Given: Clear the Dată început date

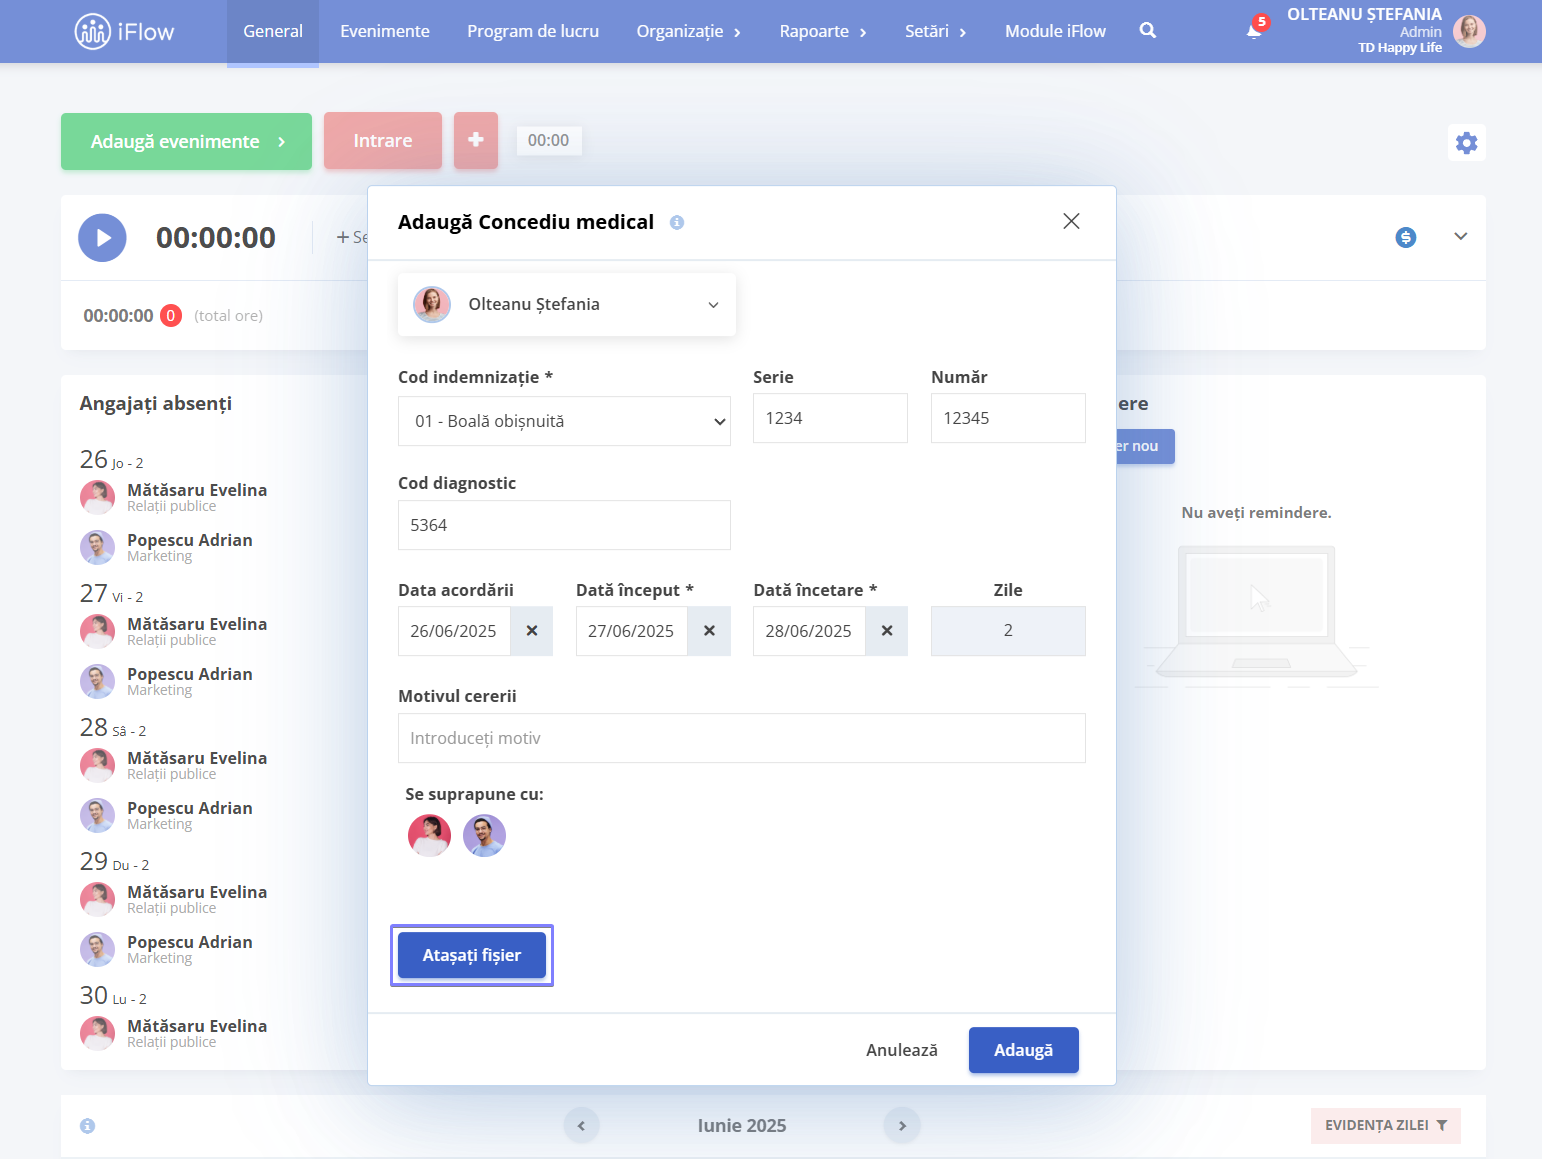Looking at the screenshot, I should [x=709, y=631].
